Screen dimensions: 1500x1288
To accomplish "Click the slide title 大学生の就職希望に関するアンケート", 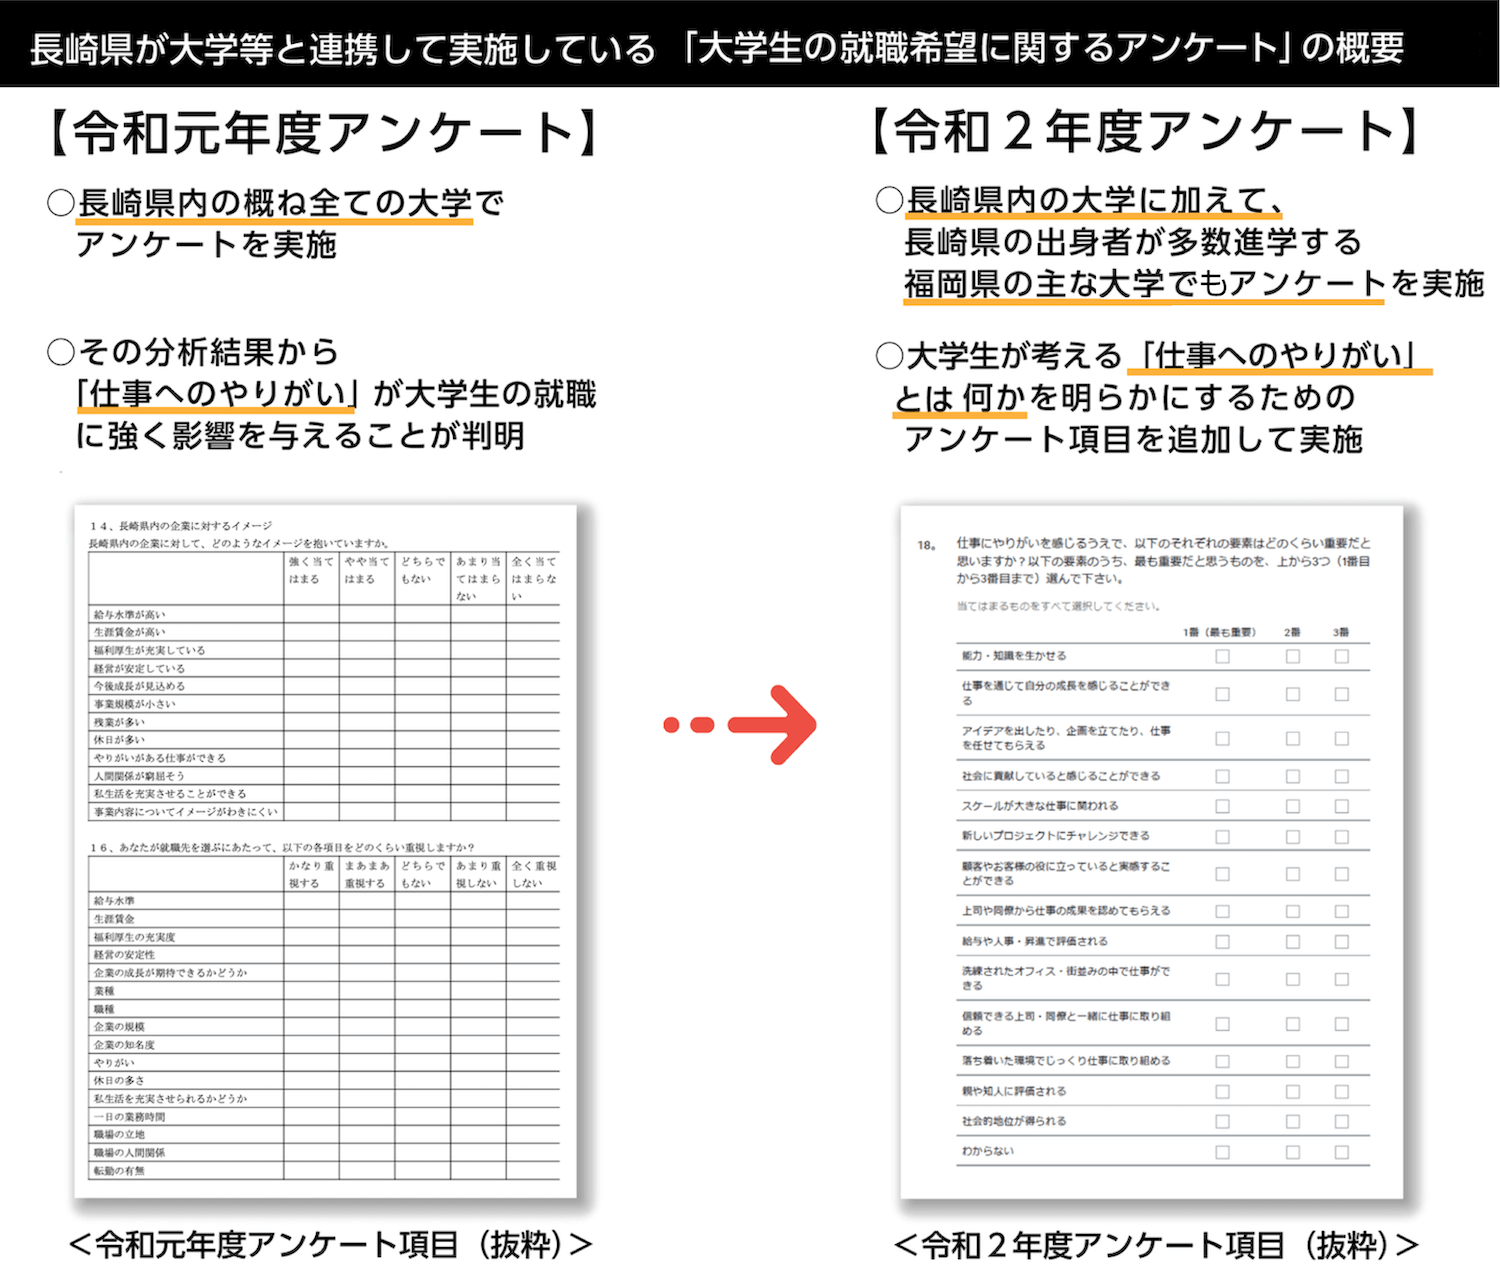I will [x=988, y=47].
